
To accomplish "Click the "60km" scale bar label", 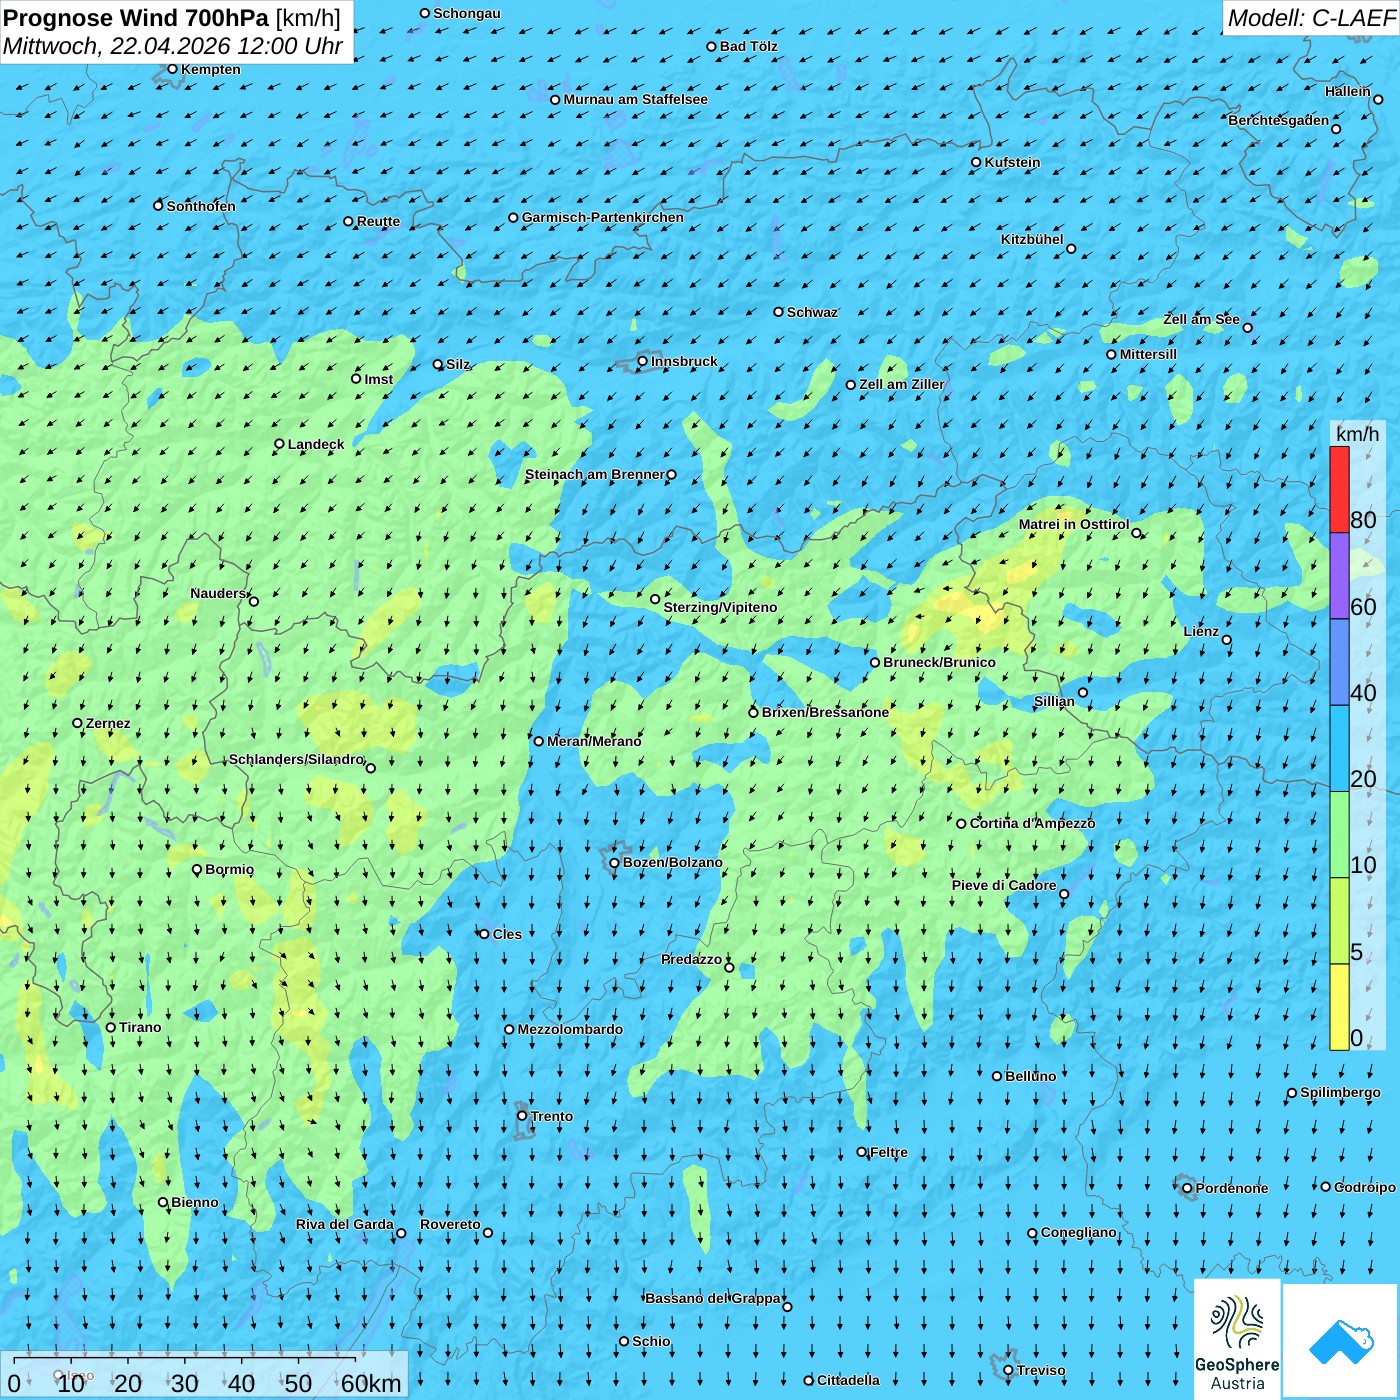I will 371,1384.
